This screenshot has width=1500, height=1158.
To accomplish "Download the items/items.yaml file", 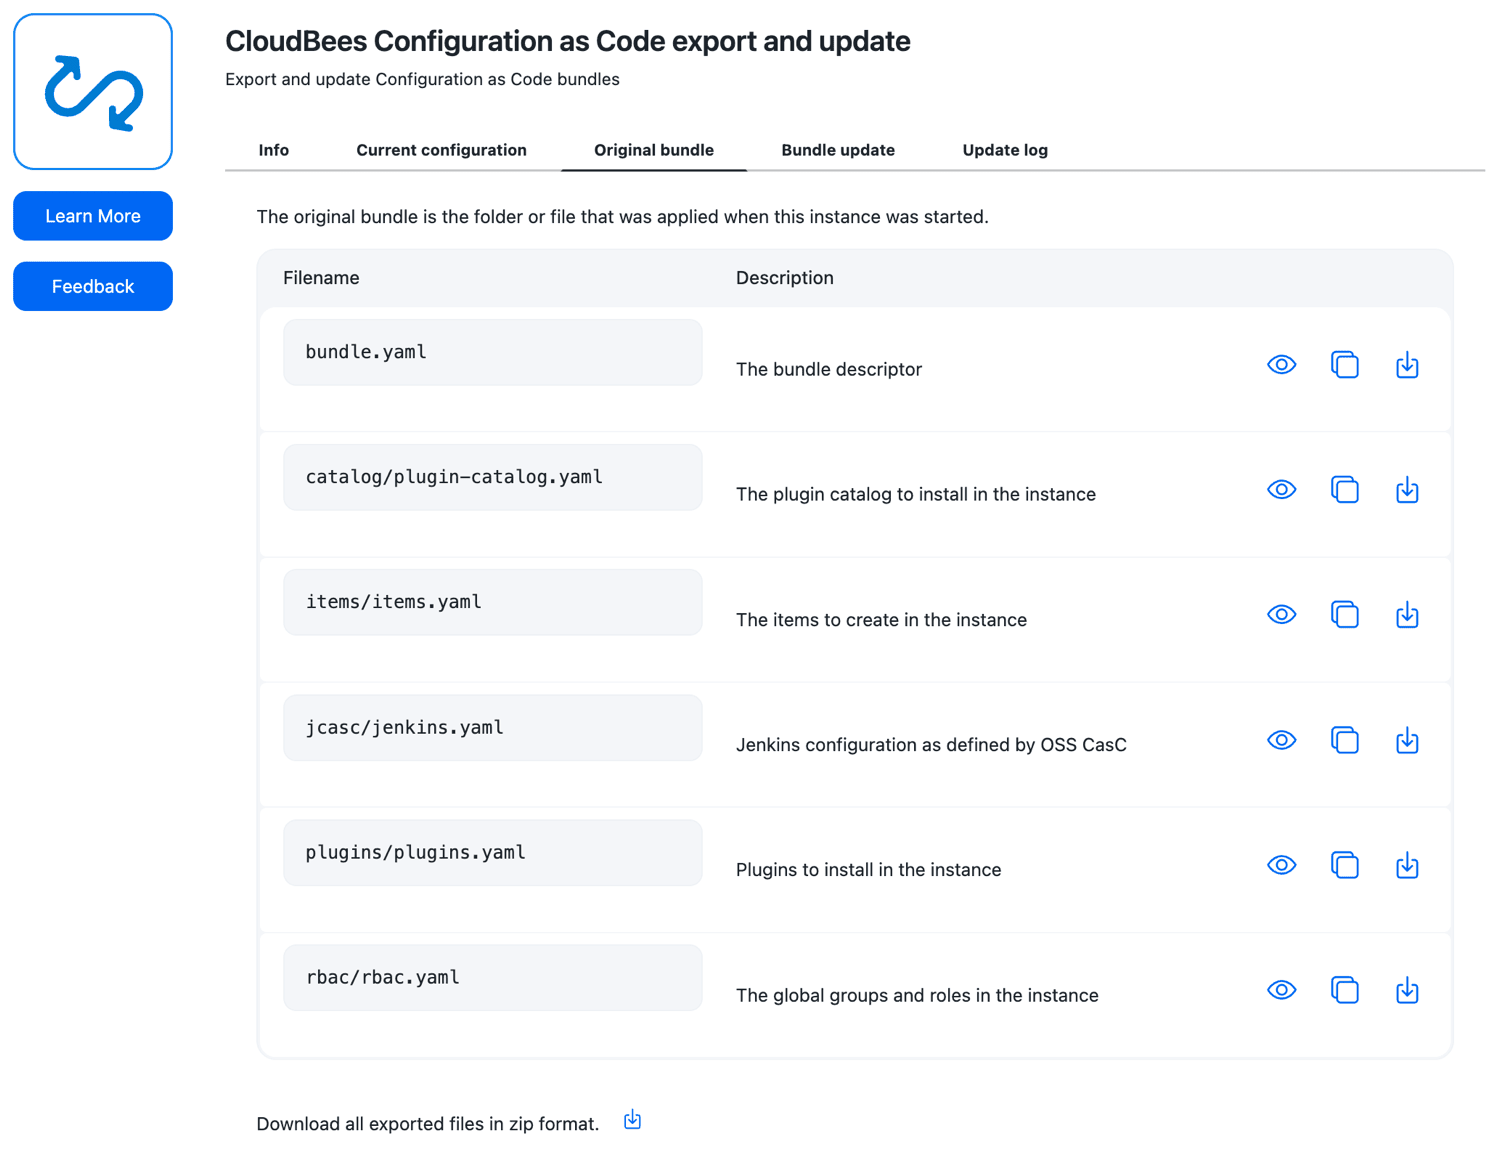I will pyautogui.click(x=1407, y=615).
